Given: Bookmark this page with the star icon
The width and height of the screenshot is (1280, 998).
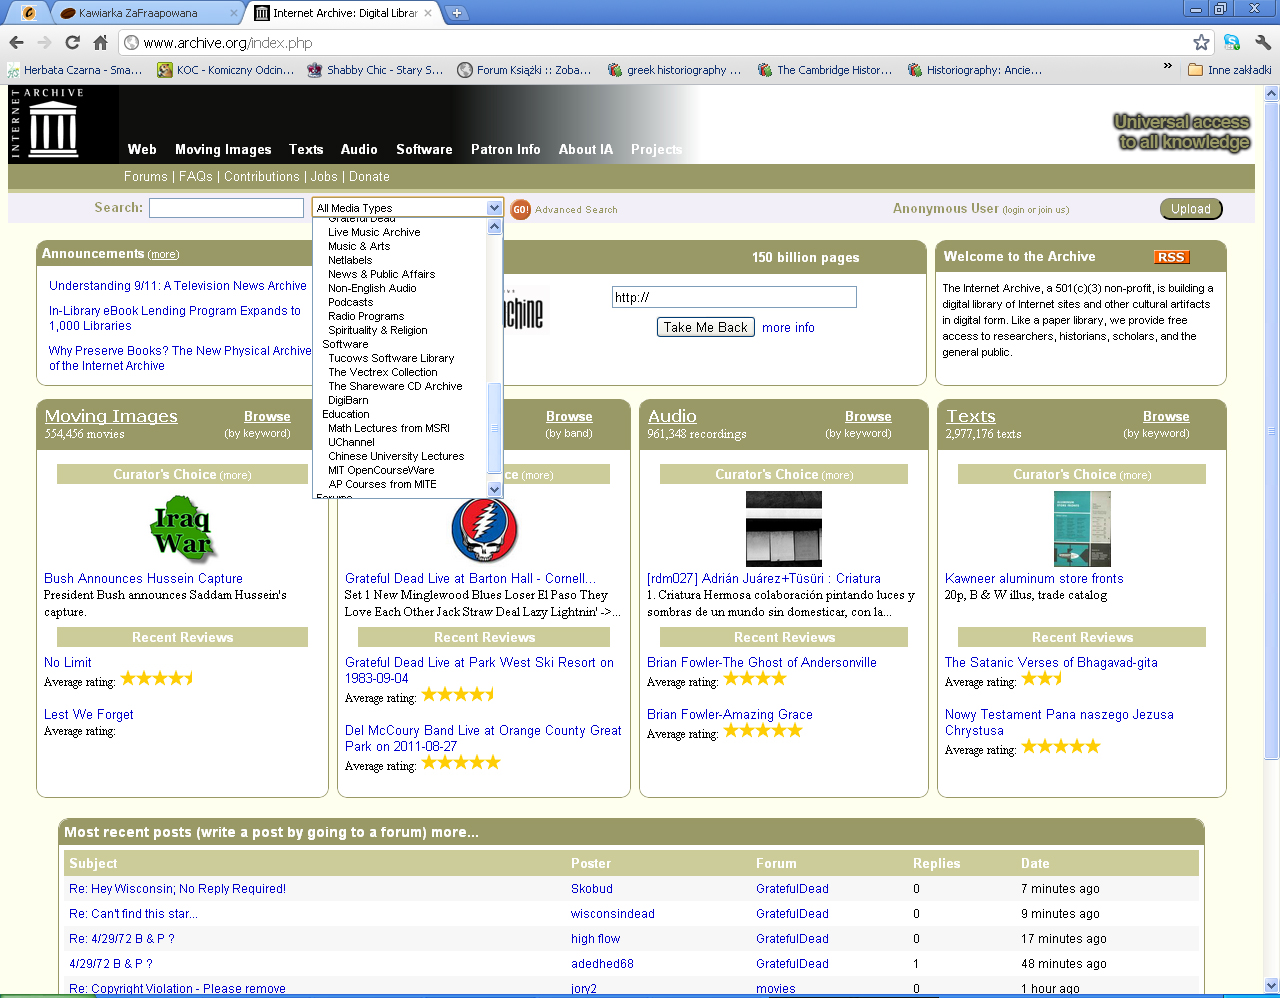Looking at the screenshot, I should tap(1201, 42).
